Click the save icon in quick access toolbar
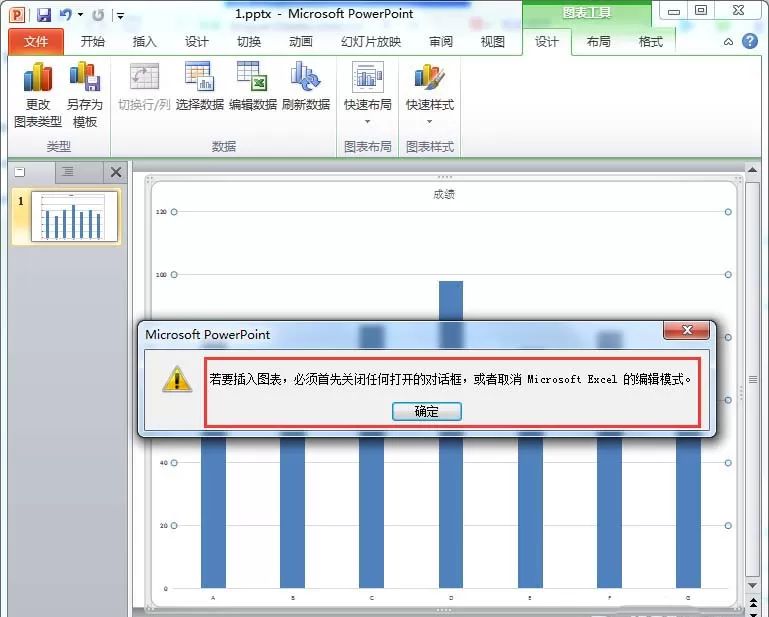 click(x=44, y=15)
